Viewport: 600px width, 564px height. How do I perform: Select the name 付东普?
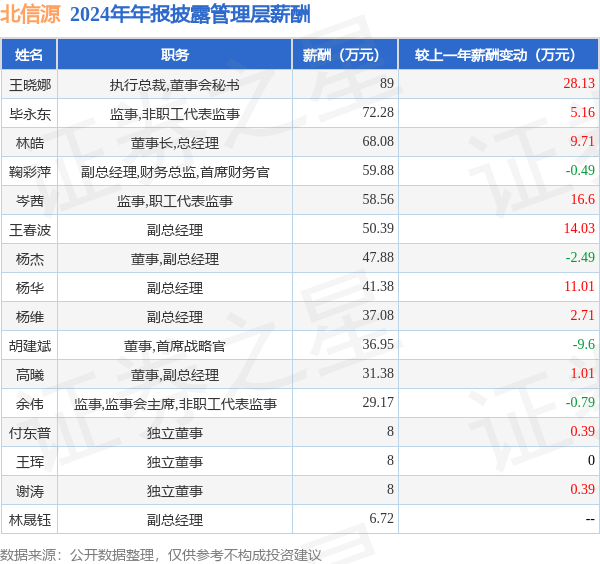click(29, 433)
